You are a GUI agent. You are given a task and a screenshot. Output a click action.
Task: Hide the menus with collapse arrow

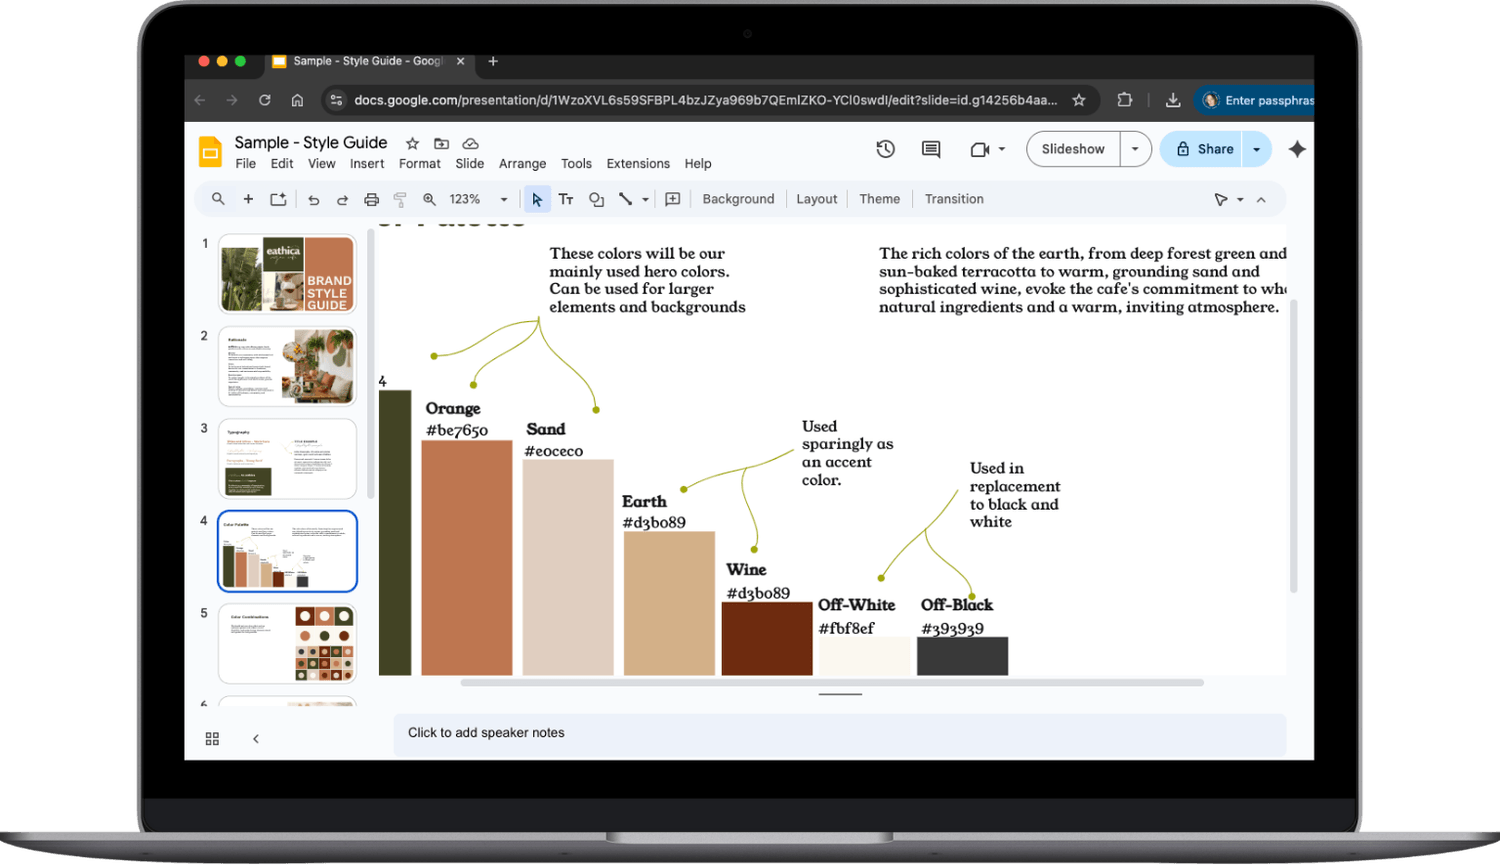pos(1261,199)
